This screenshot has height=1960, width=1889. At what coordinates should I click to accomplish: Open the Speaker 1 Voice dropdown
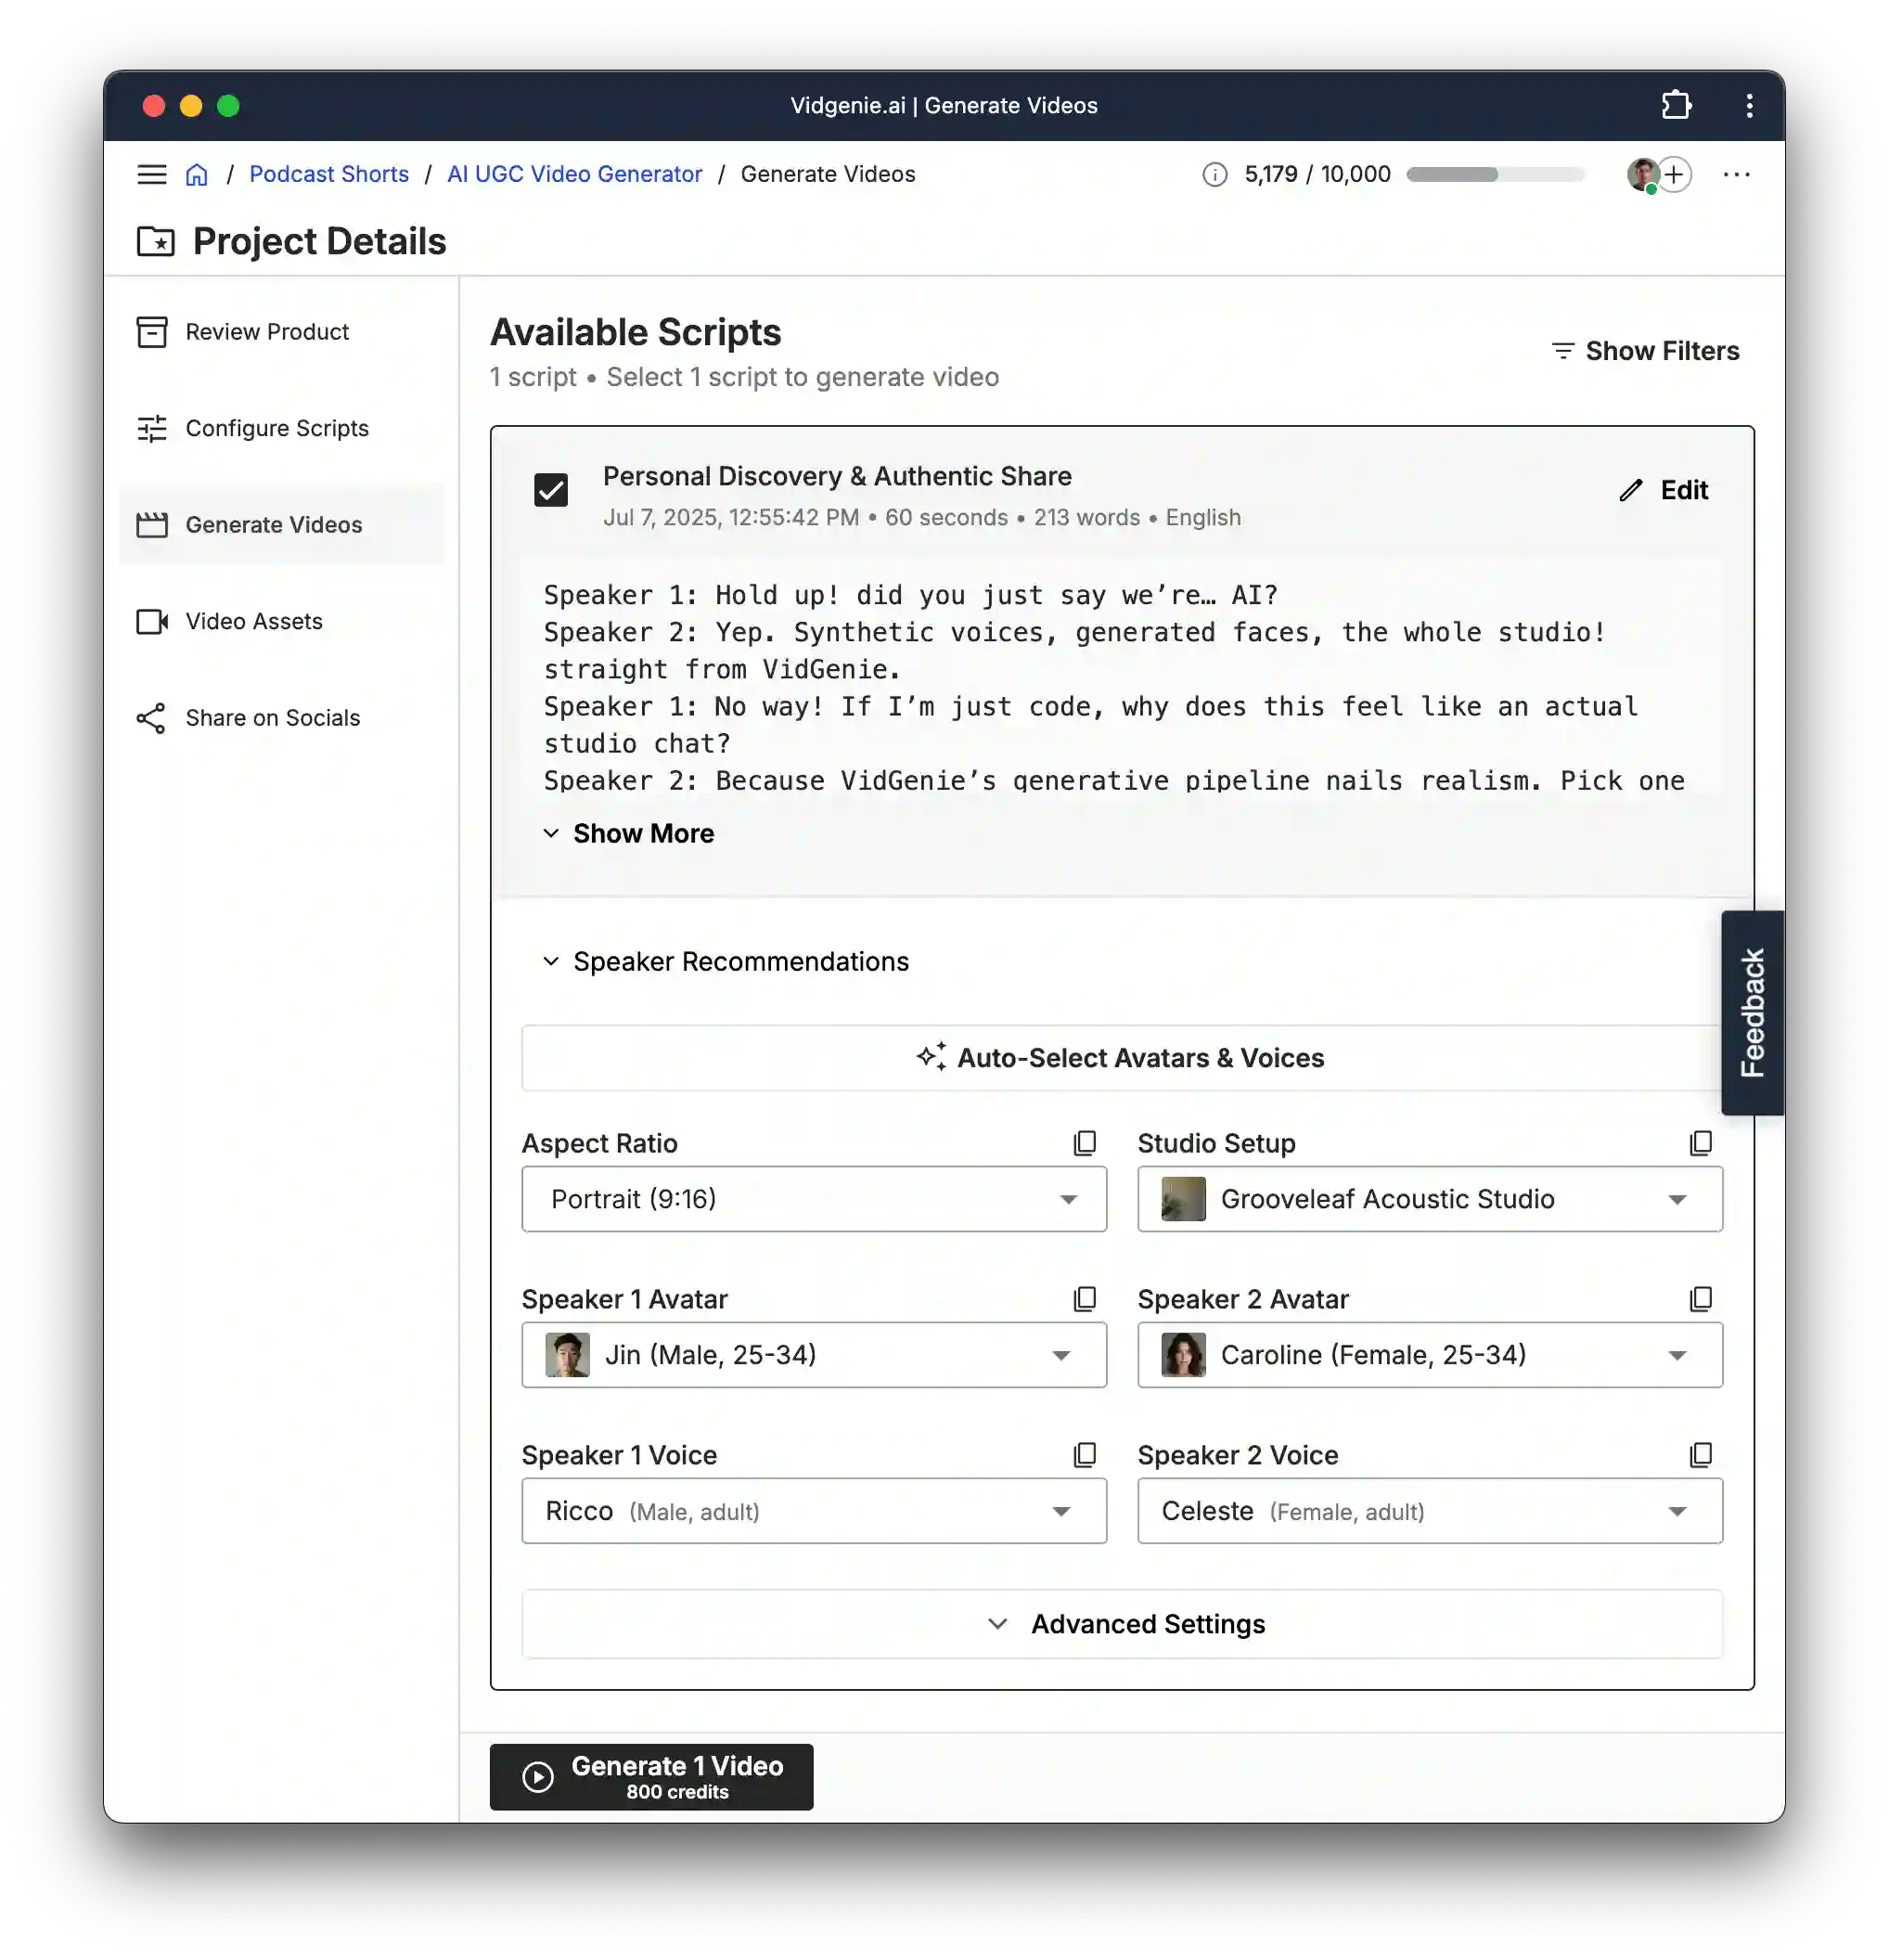[814, 1510]
